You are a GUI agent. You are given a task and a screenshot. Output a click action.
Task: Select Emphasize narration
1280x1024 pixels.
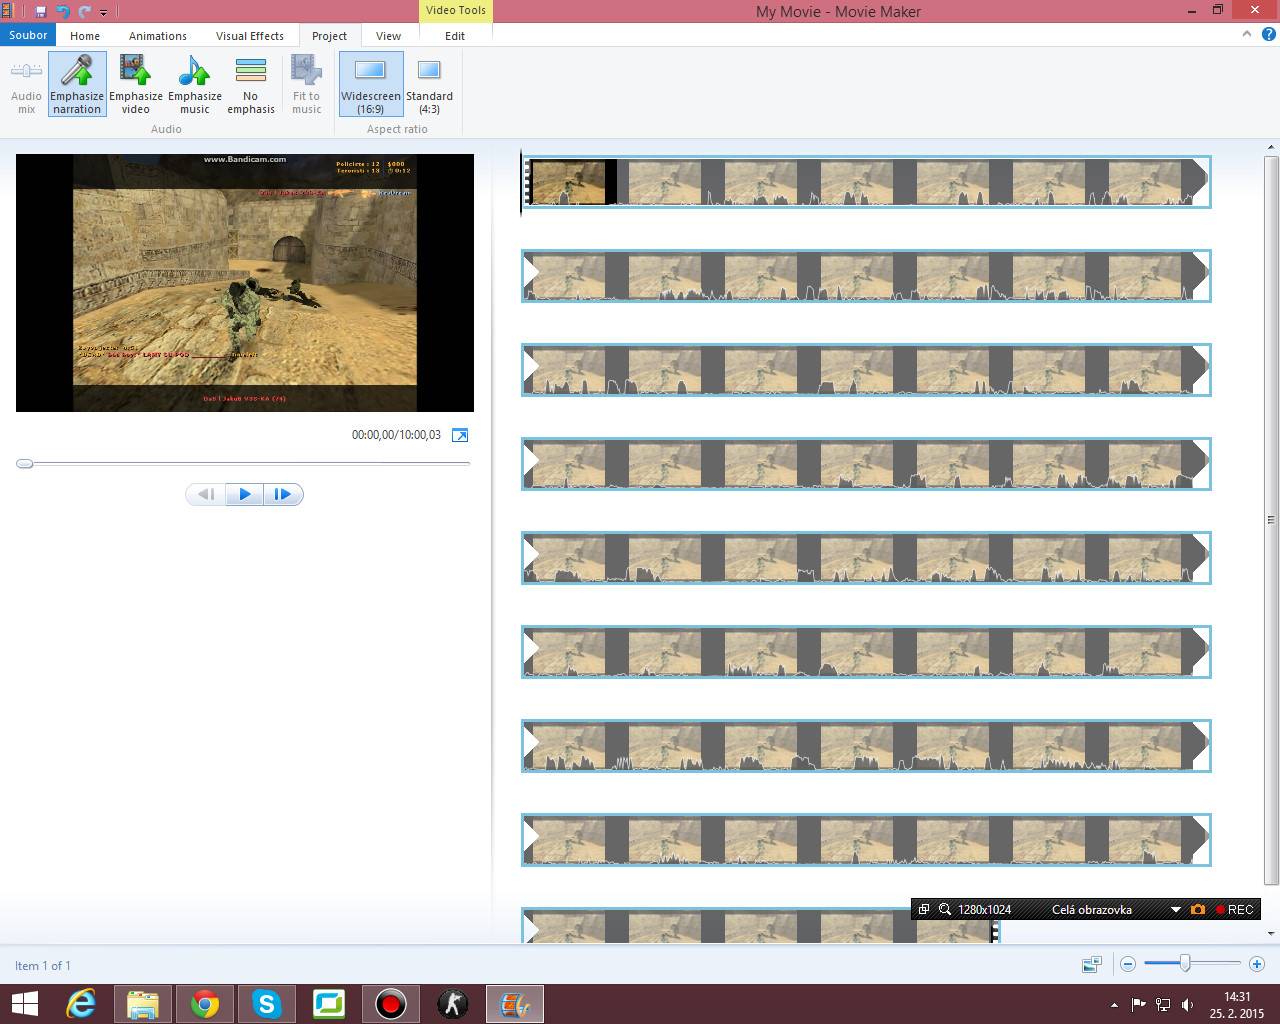pos(77,84)
